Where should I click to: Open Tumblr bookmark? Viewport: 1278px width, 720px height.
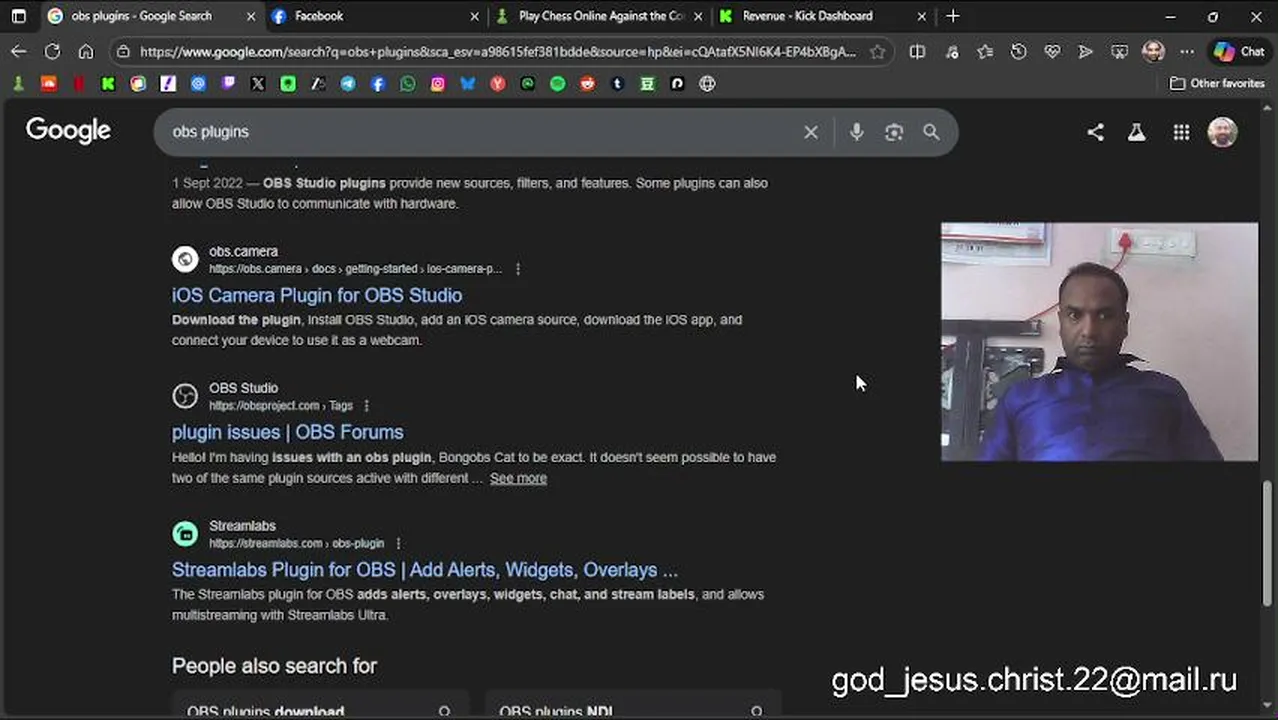[617, 84]
